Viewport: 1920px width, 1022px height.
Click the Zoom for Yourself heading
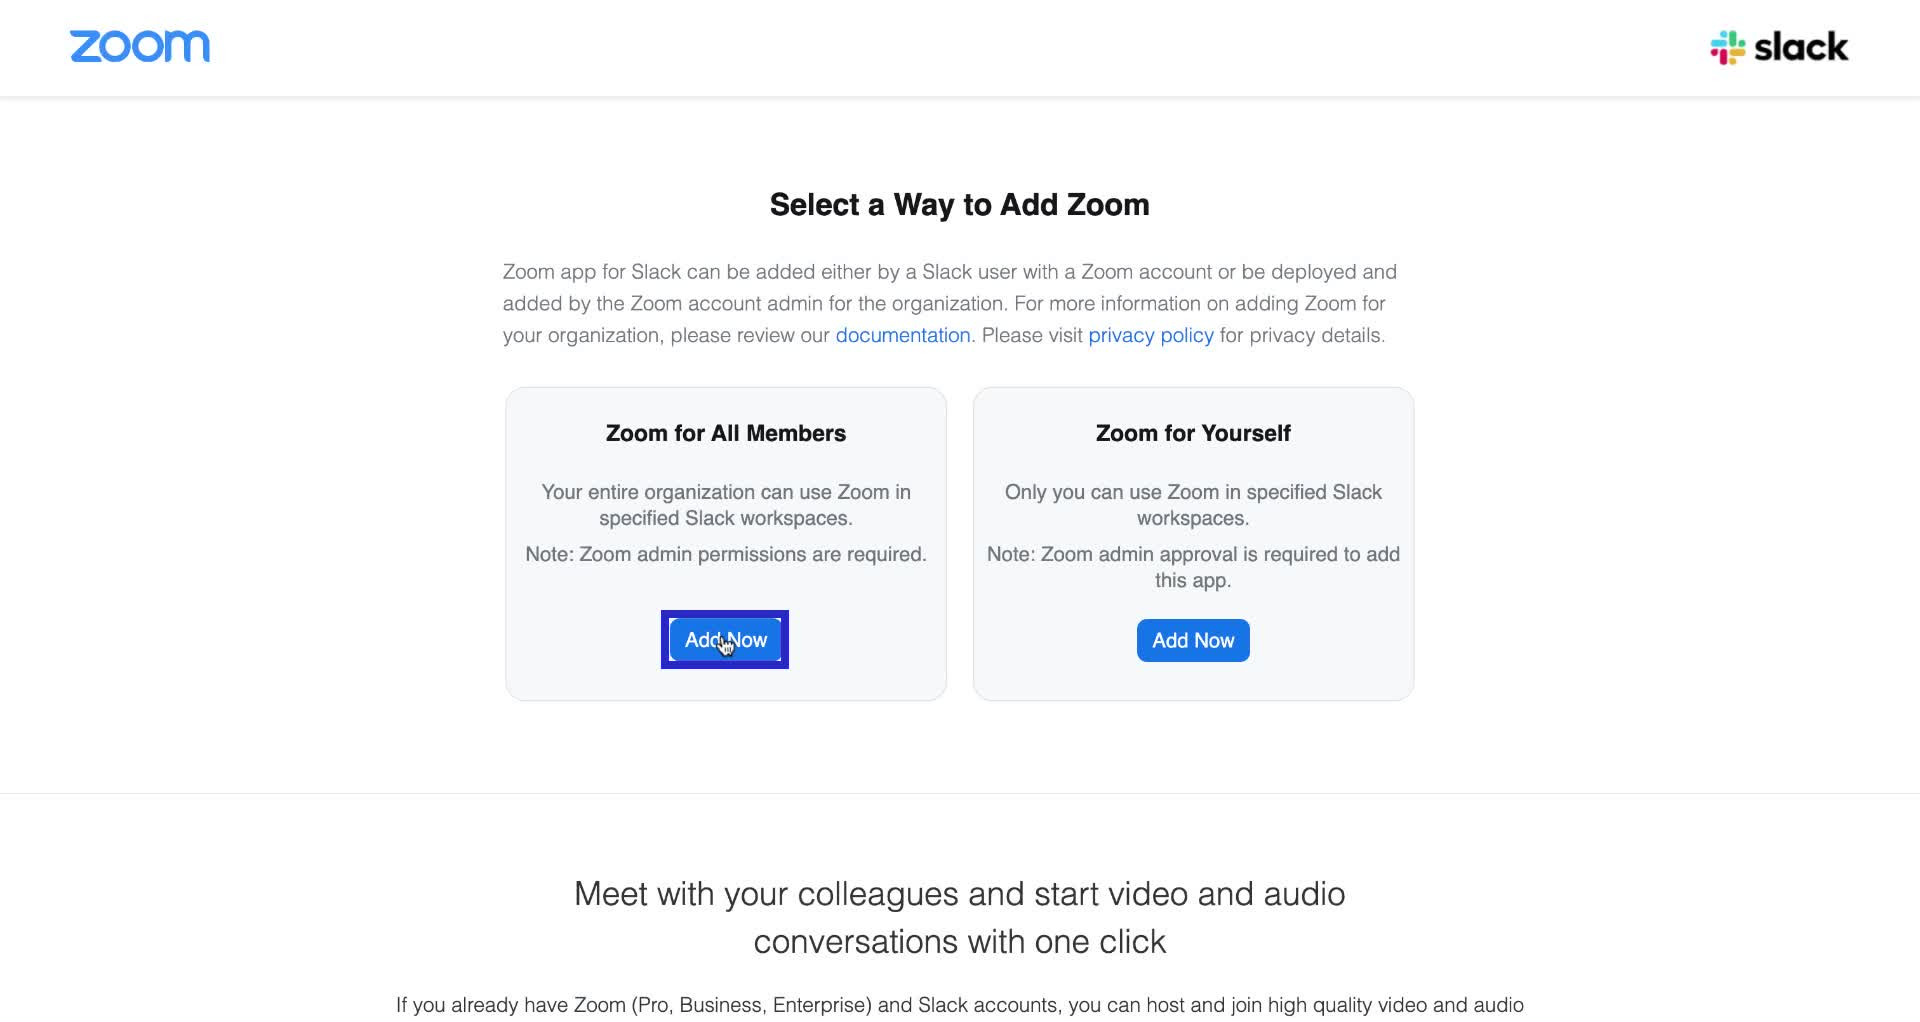(x=1192, y=432)
